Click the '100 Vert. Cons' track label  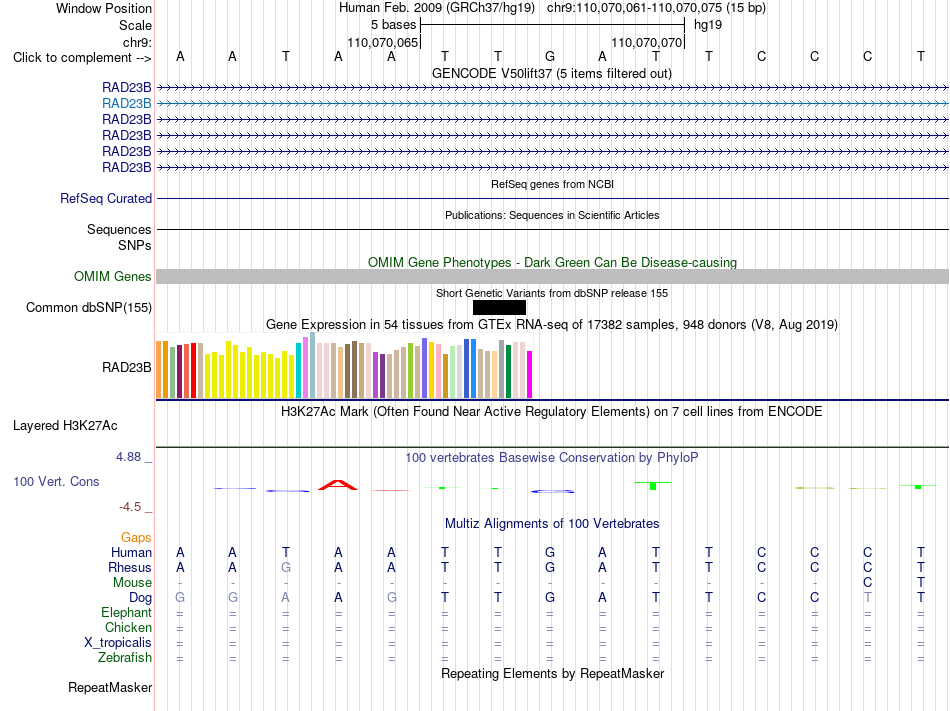coord(56,481)
